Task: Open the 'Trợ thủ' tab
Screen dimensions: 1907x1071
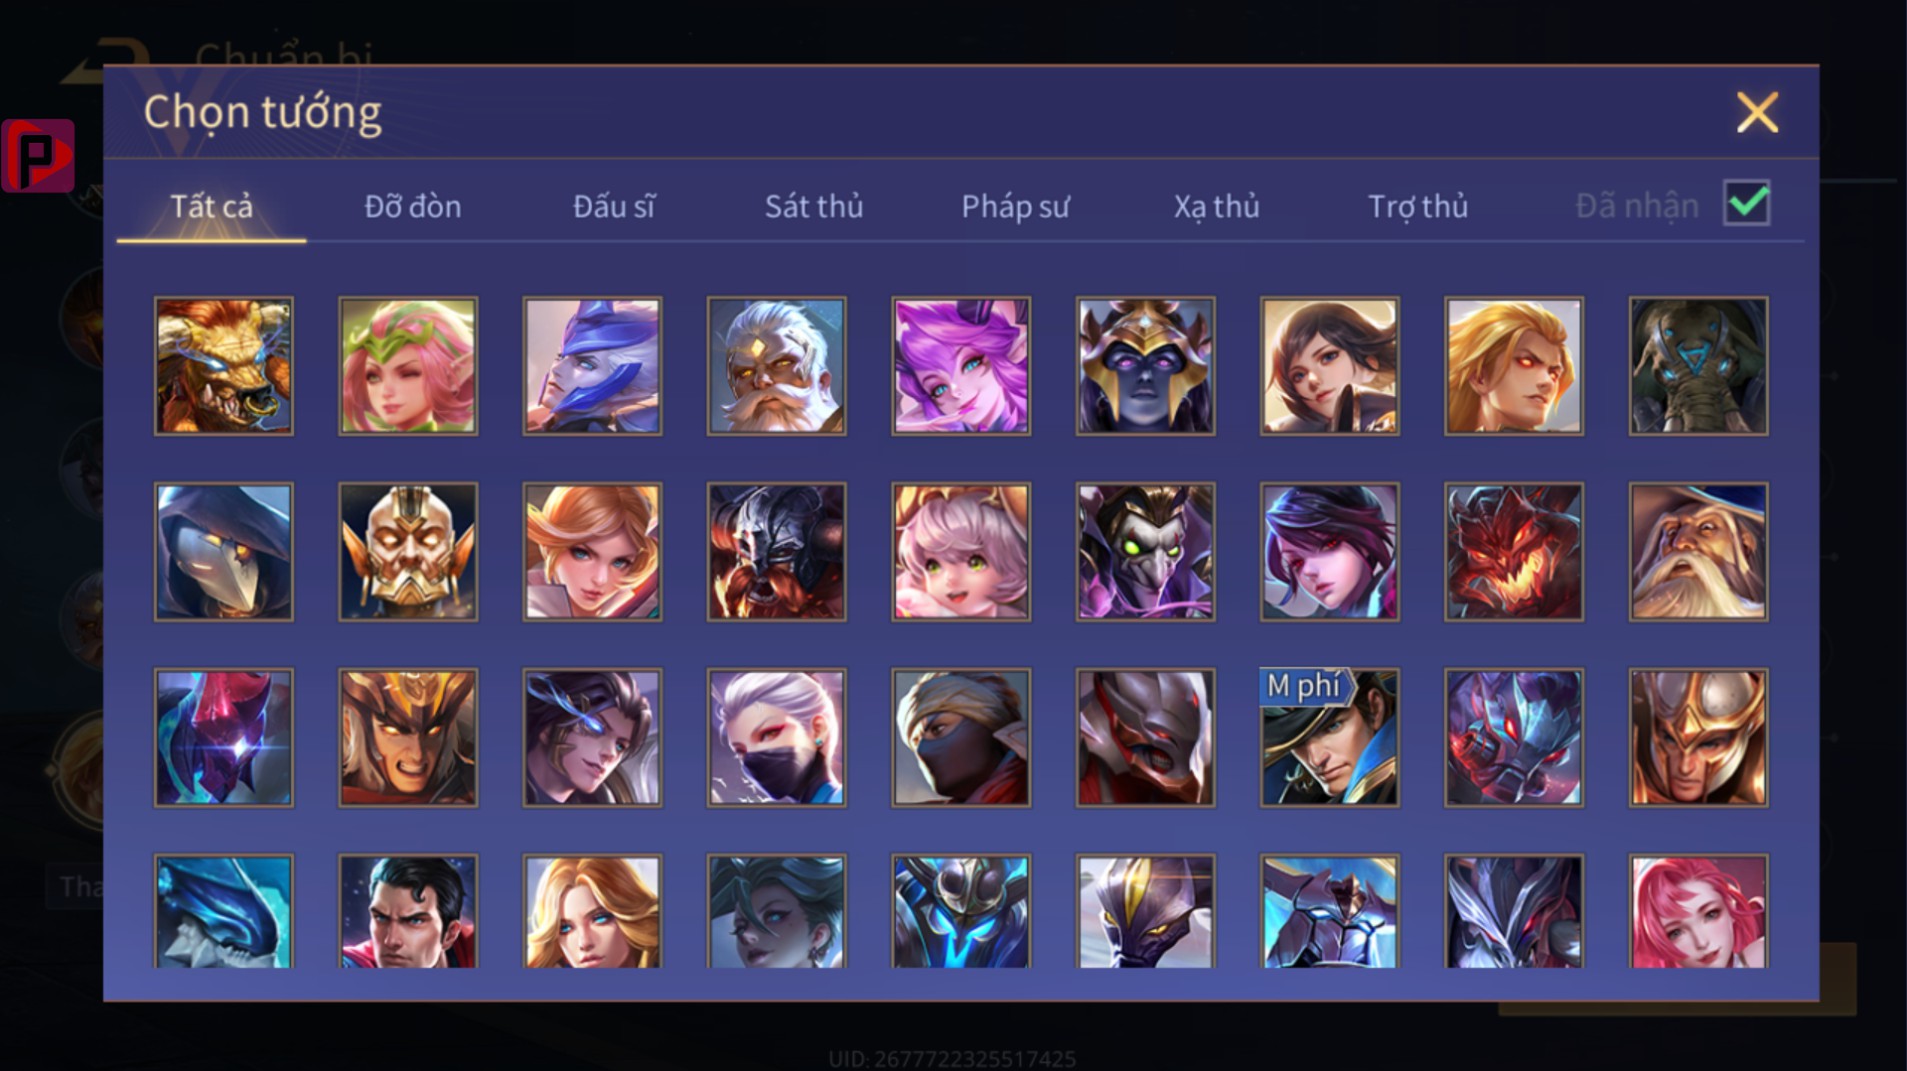Action: tap(1418, 206)
